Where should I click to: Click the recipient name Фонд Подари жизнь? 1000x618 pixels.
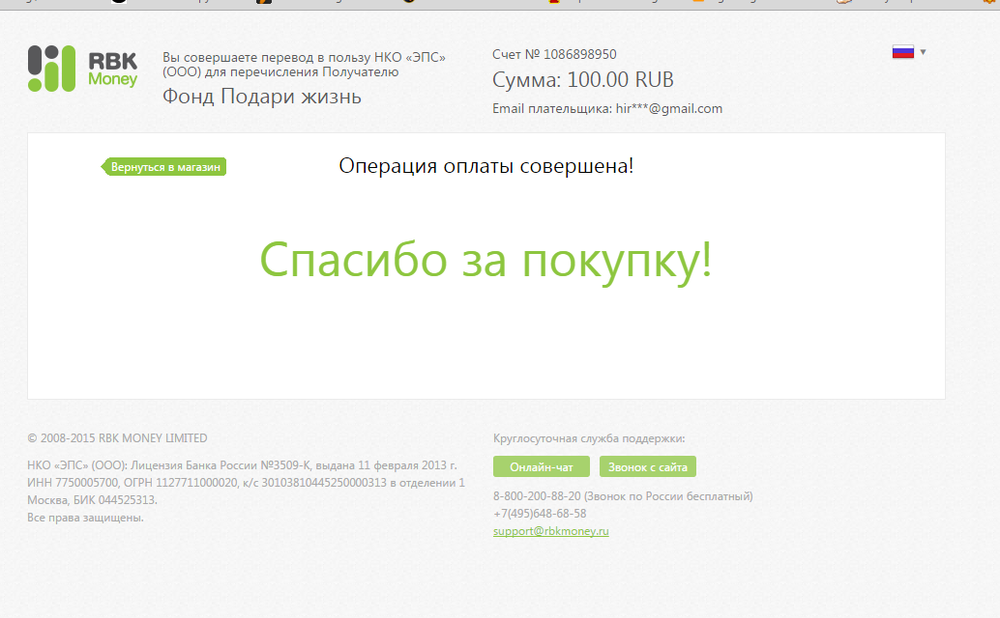262,97
